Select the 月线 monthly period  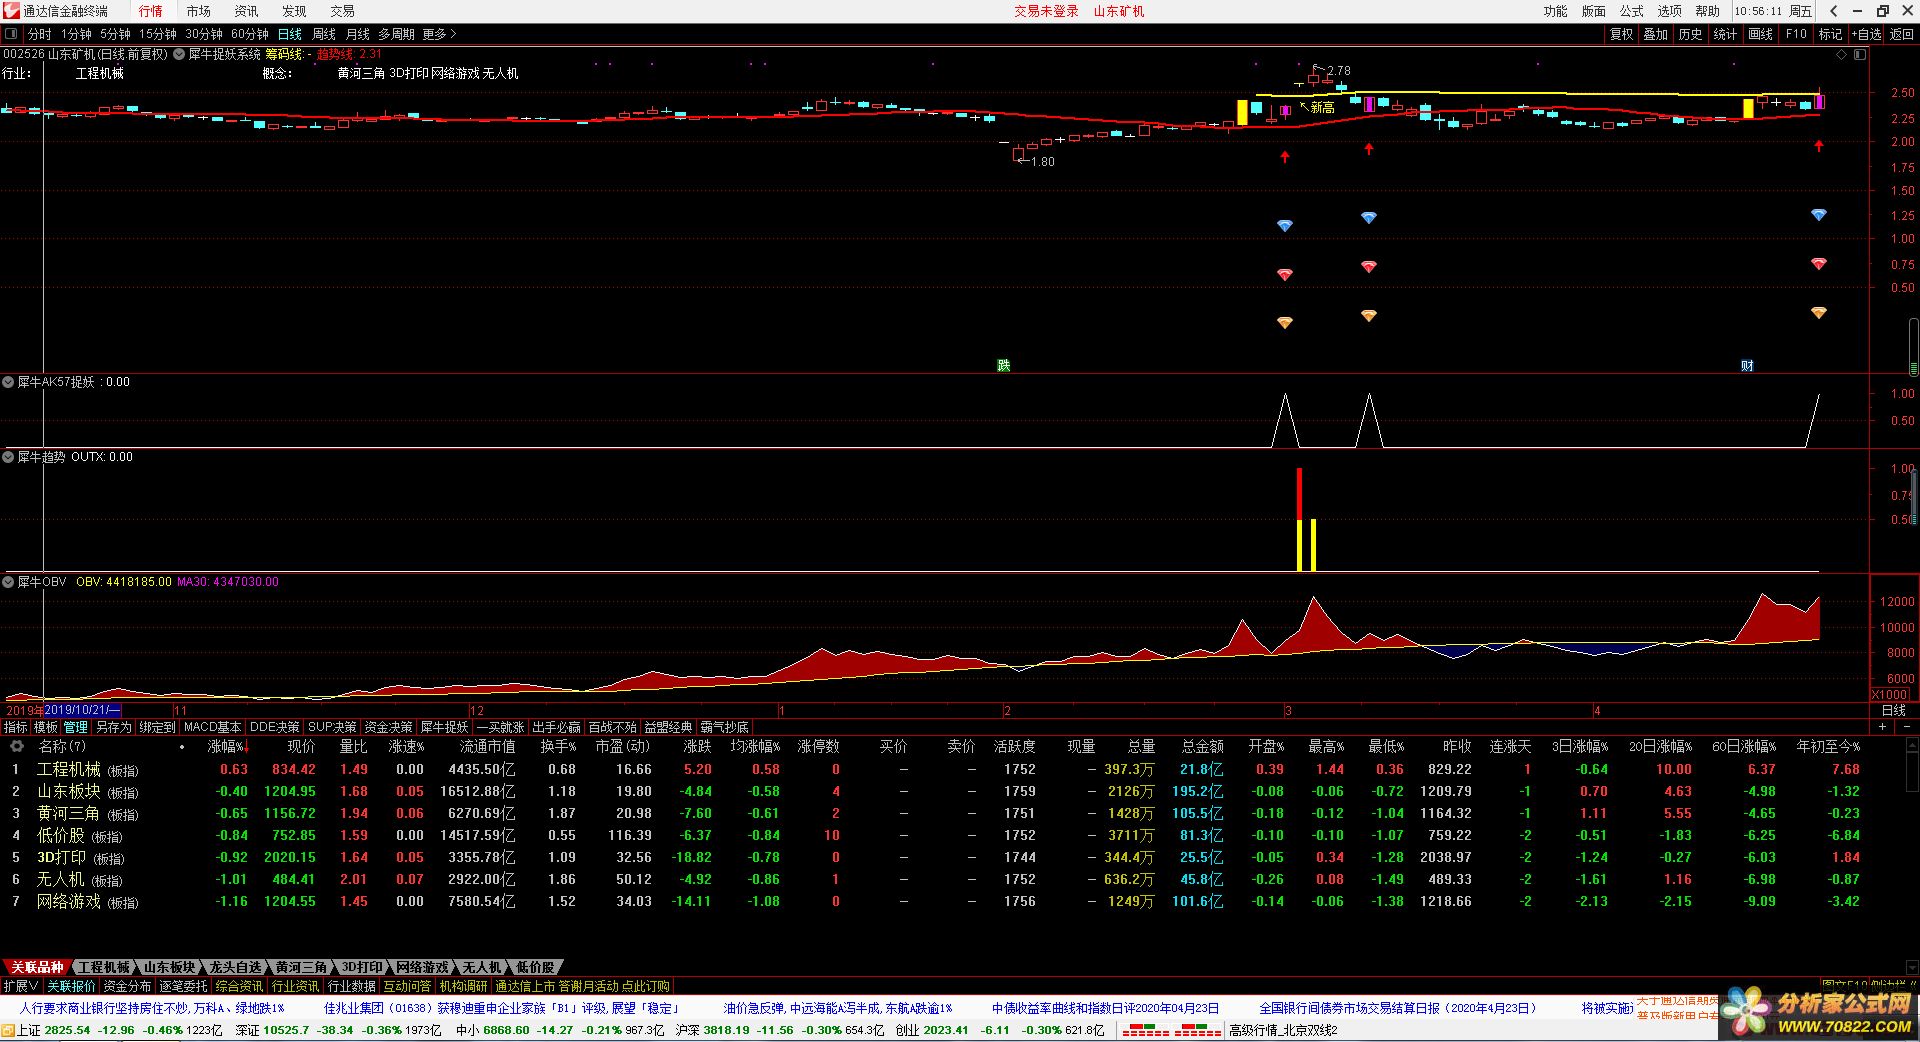357,34
